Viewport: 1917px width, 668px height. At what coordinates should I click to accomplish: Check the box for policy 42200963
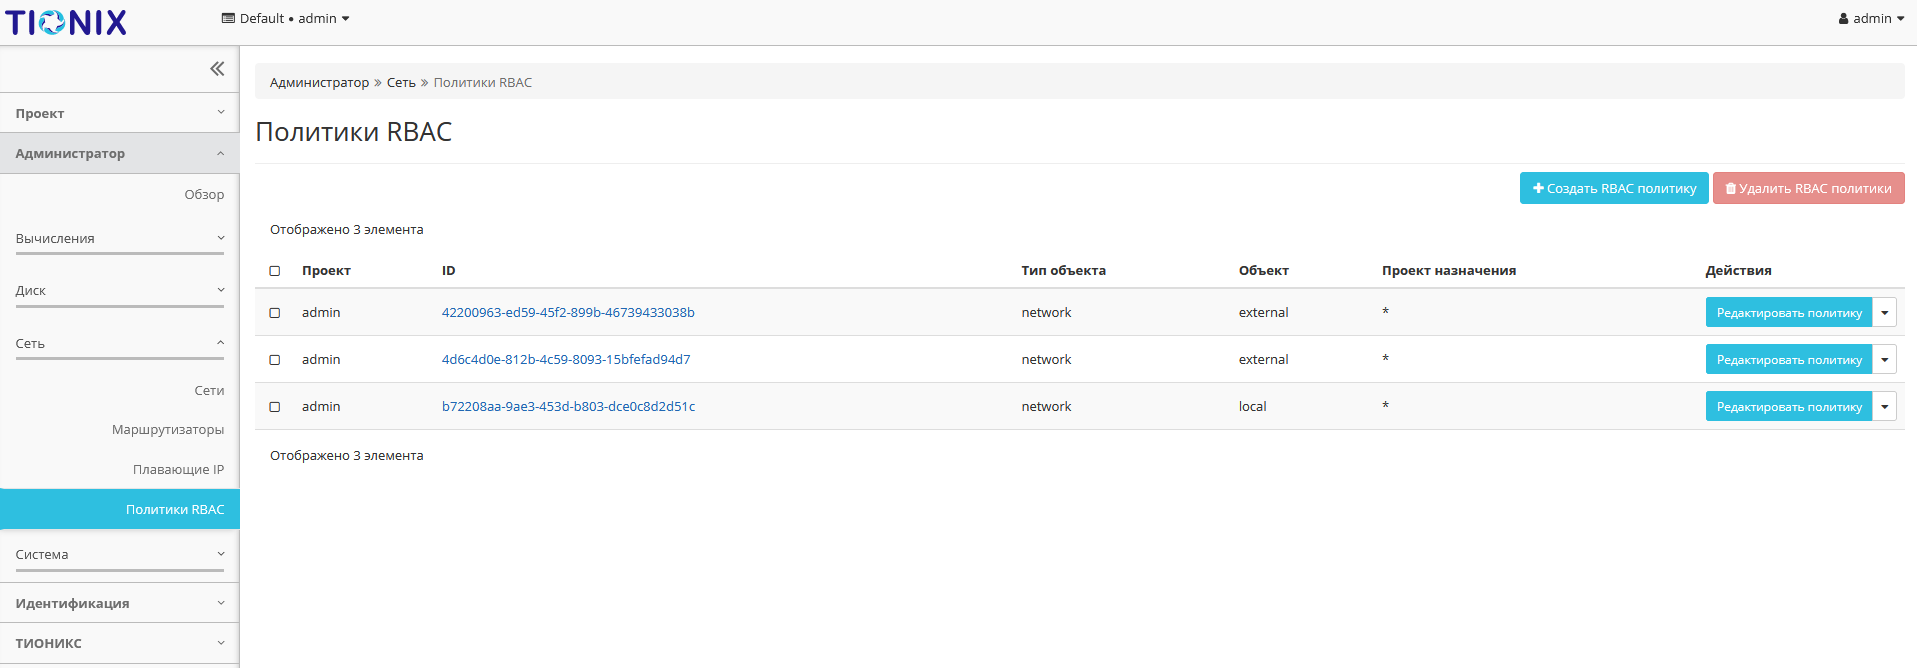coord(275,313)
